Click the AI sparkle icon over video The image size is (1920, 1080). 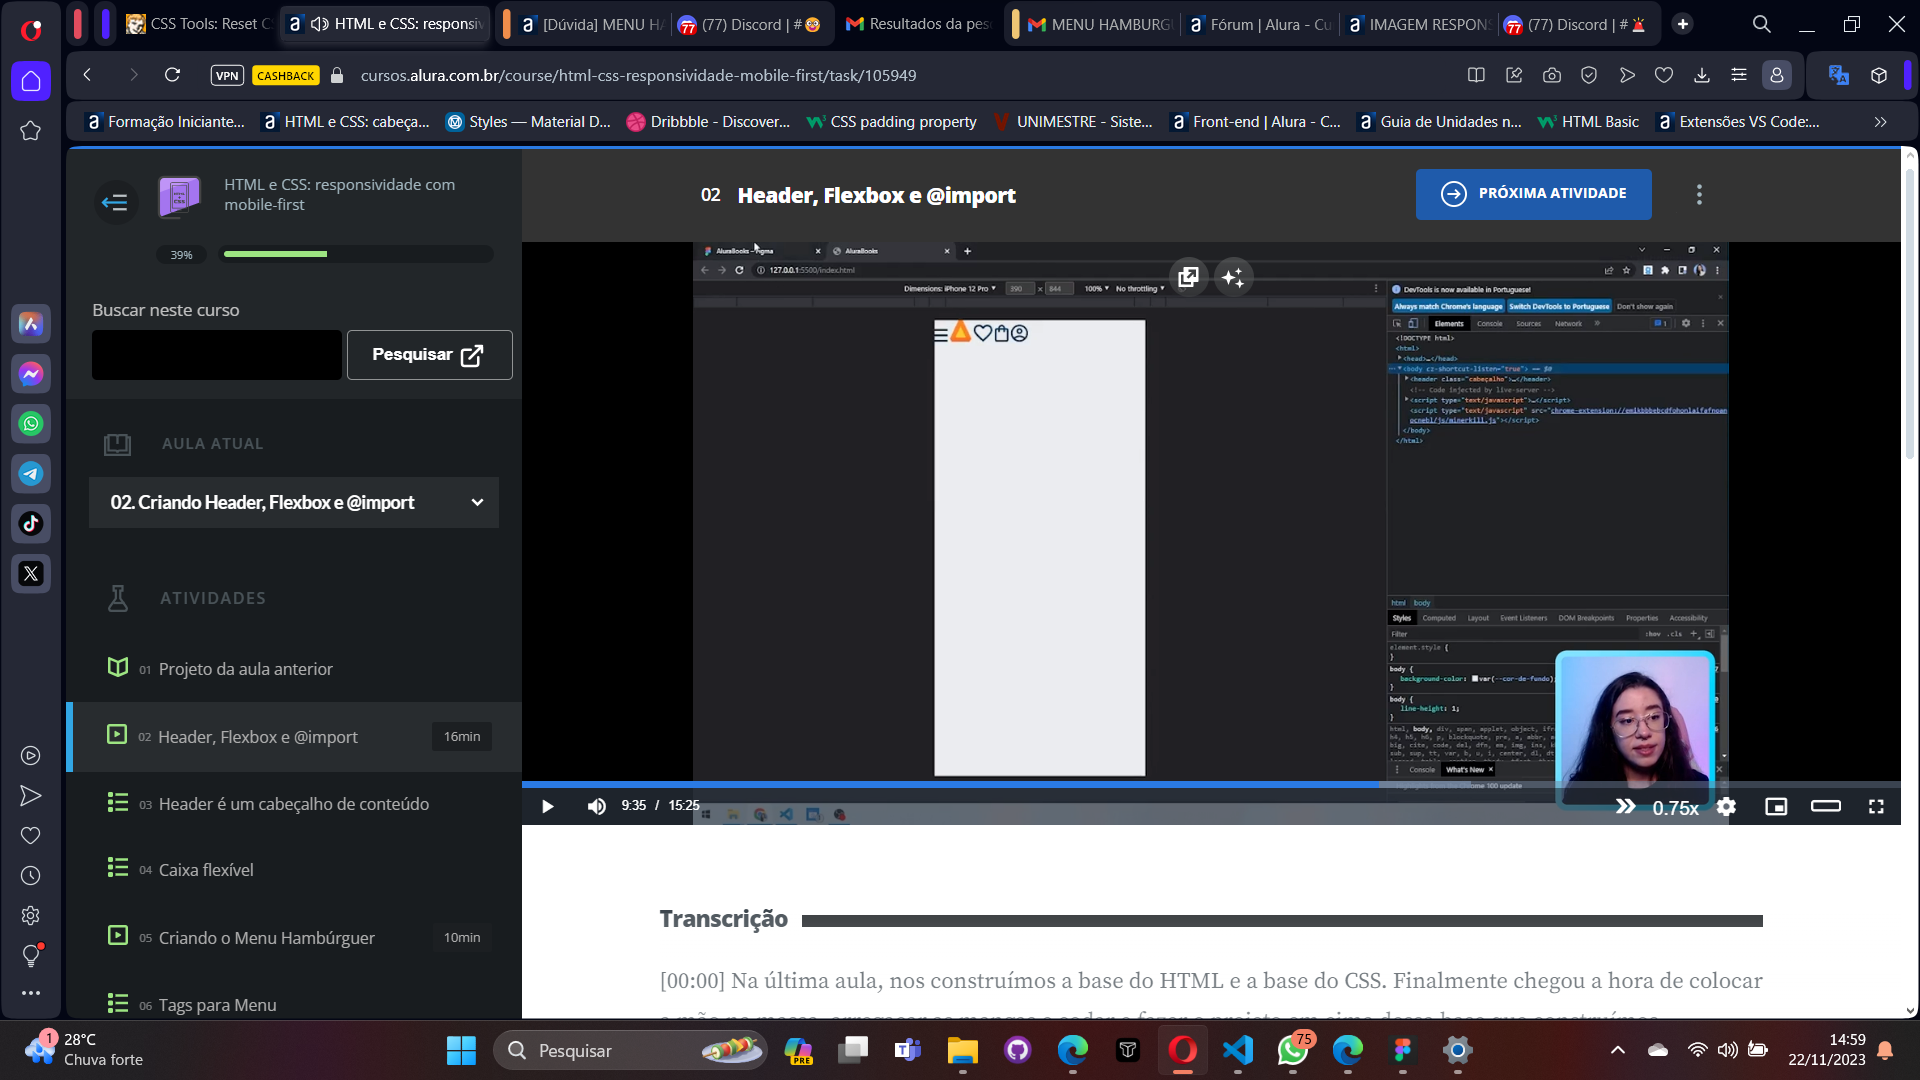coord(1233,277)
